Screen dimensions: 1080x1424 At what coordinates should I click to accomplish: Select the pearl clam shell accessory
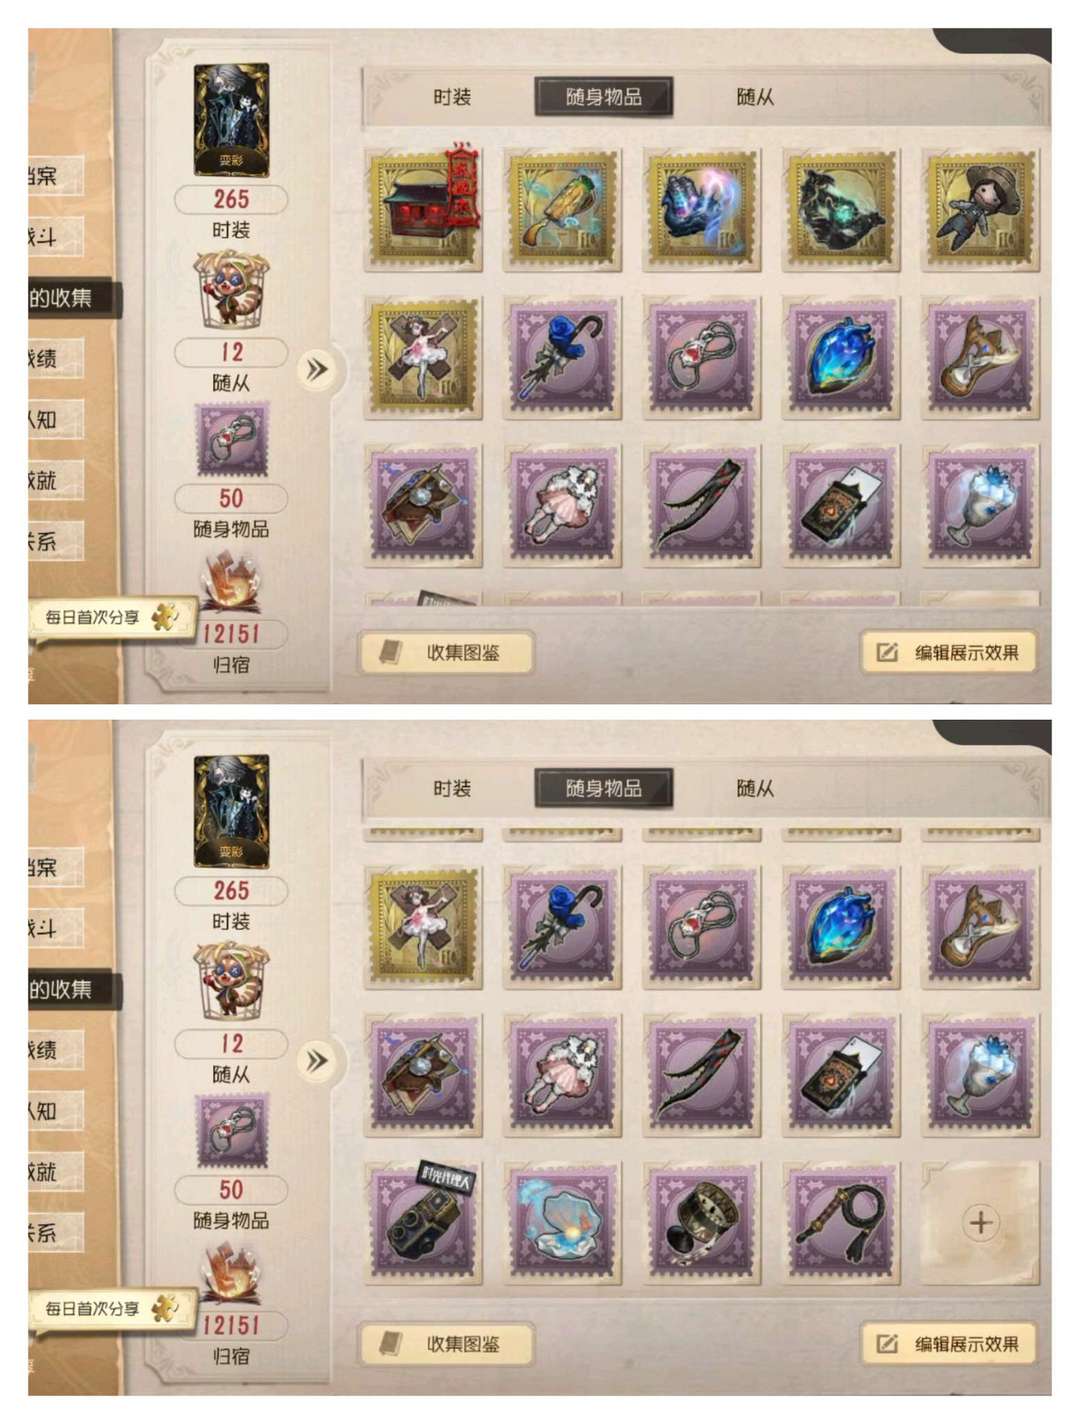point(563,1221)
